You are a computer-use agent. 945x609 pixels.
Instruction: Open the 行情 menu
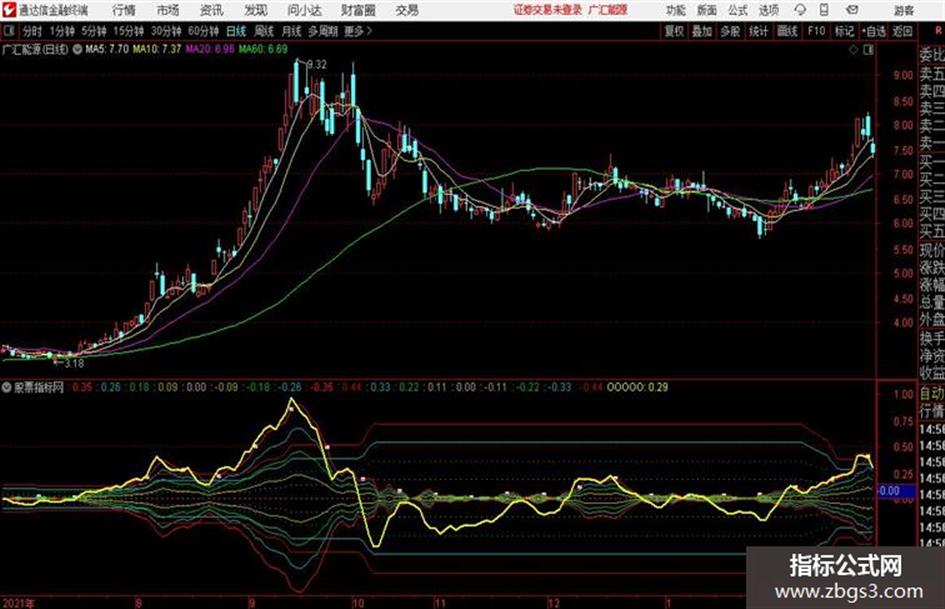click(x=124, y=10)
